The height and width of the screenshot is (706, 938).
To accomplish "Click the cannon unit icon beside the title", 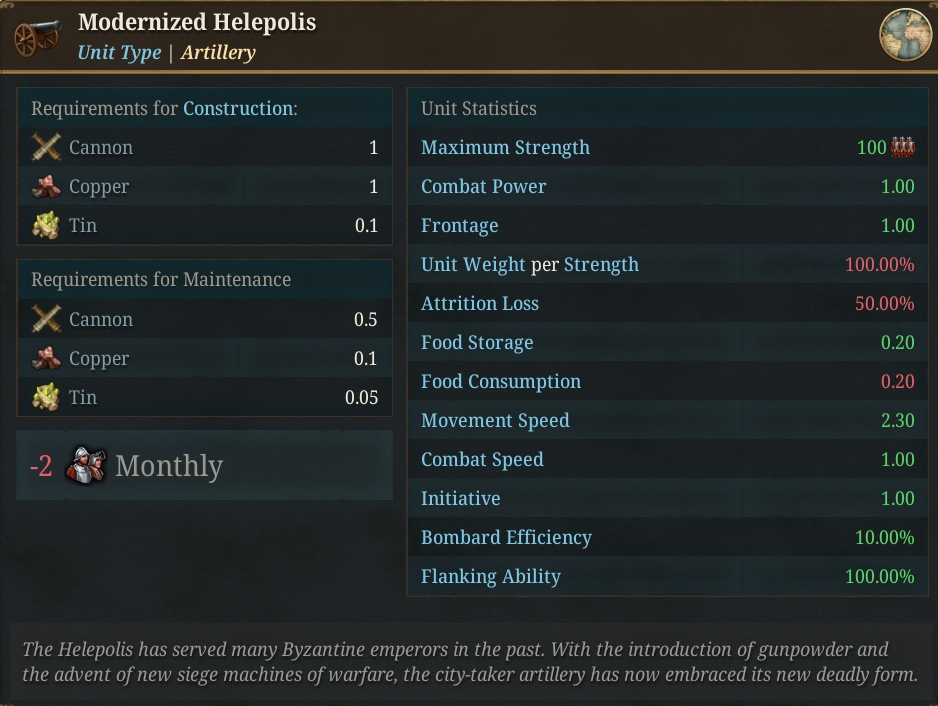I will 38,37.
